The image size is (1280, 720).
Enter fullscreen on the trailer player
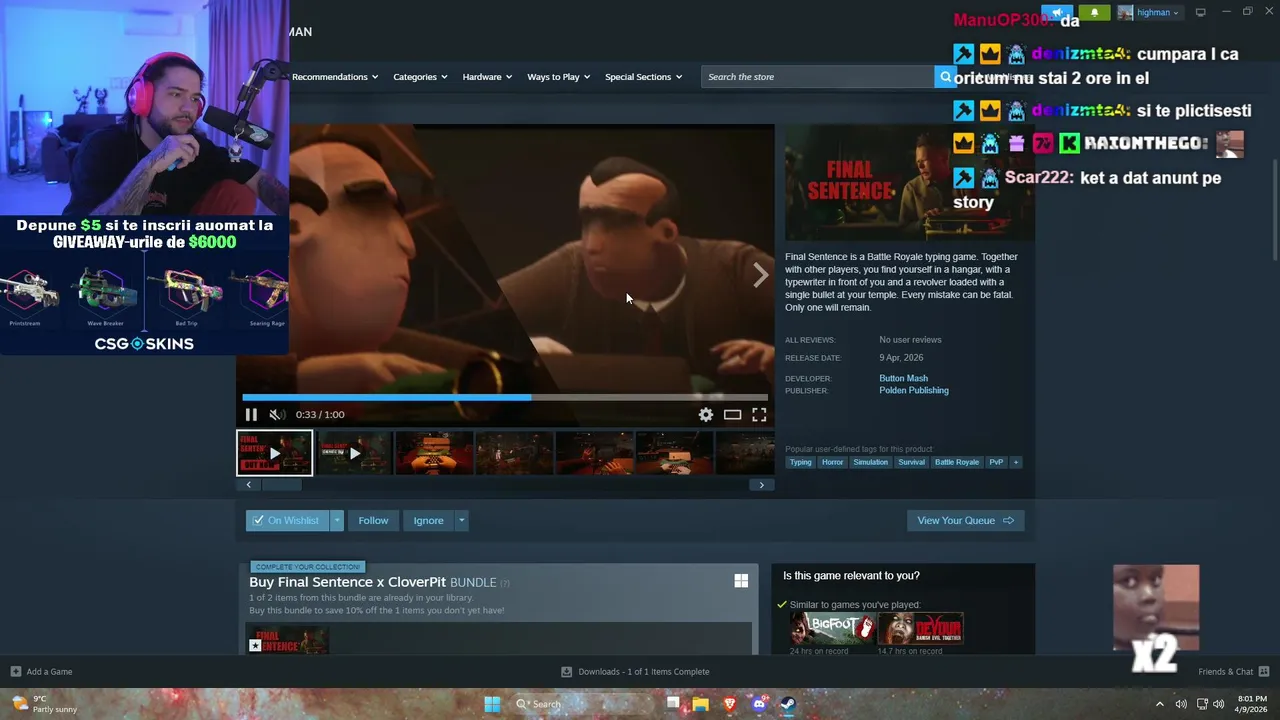tap(759, 415)
